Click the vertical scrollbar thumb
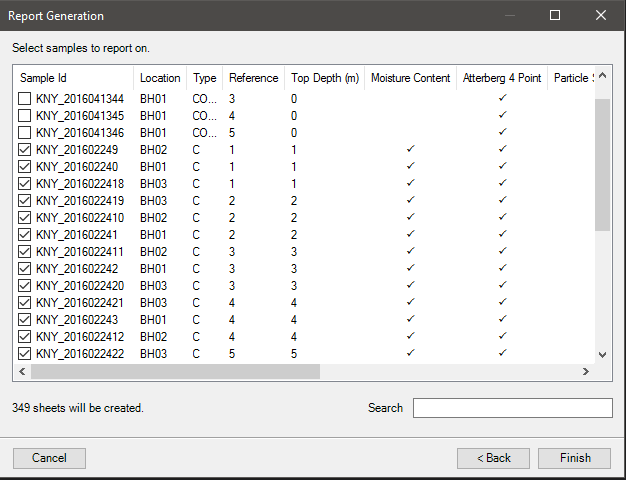Image resolution: width=626 pixels, height=480 pixels. click(602, 165)
